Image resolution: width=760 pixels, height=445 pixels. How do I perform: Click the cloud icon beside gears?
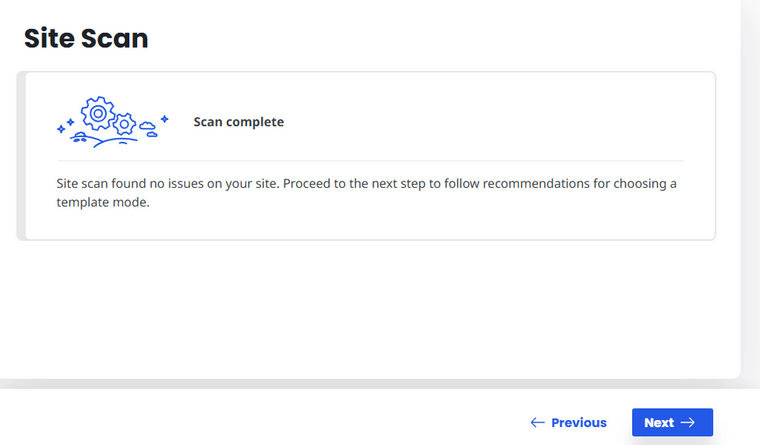click(x=148, y=129)
